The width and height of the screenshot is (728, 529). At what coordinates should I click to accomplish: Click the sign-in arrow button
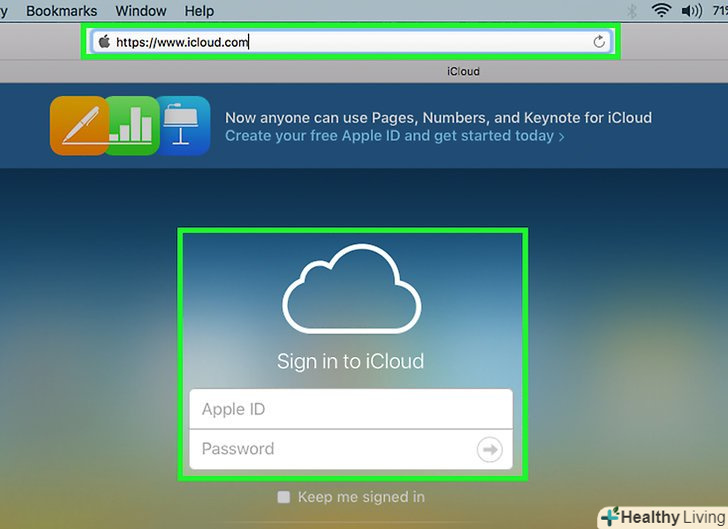coord(489,449)
